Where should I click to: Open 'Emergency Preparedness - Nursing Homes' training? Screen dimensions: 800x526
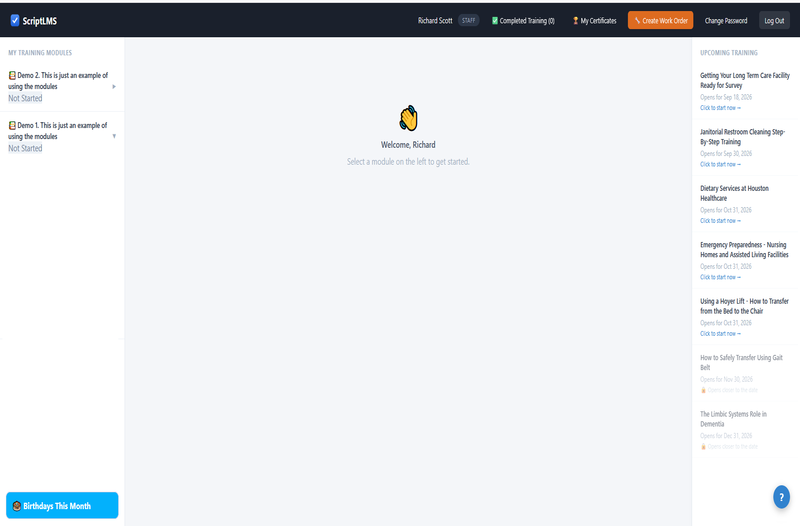click(744, 249)
